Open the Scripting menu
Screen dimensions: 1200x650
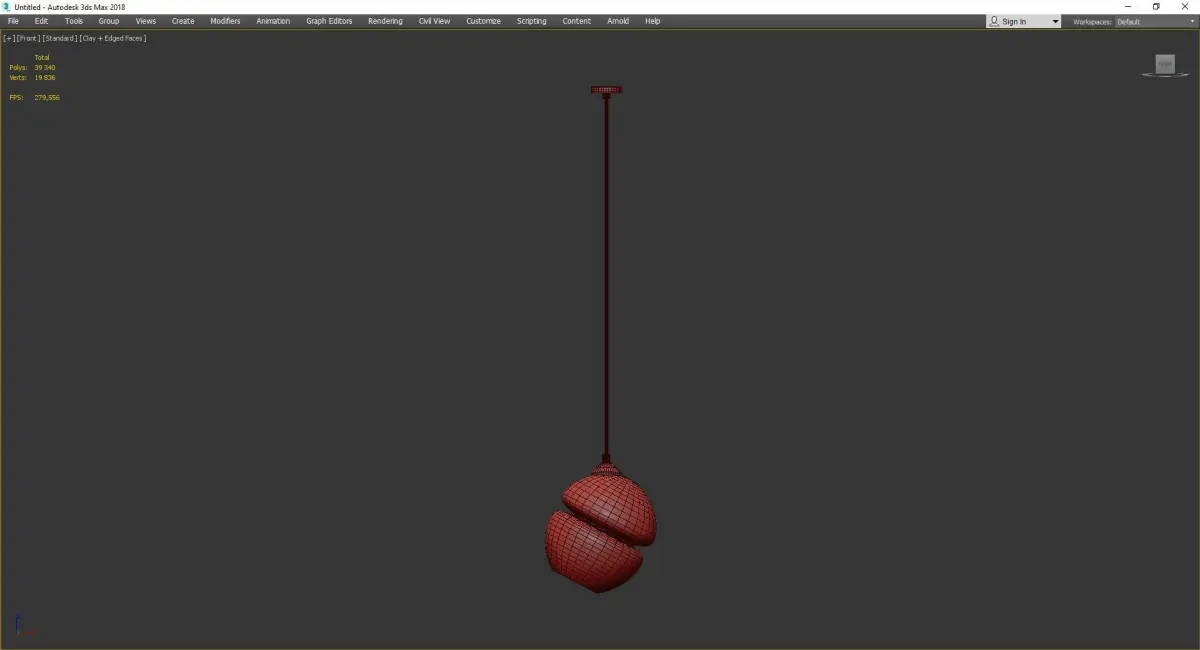(531, 21)
